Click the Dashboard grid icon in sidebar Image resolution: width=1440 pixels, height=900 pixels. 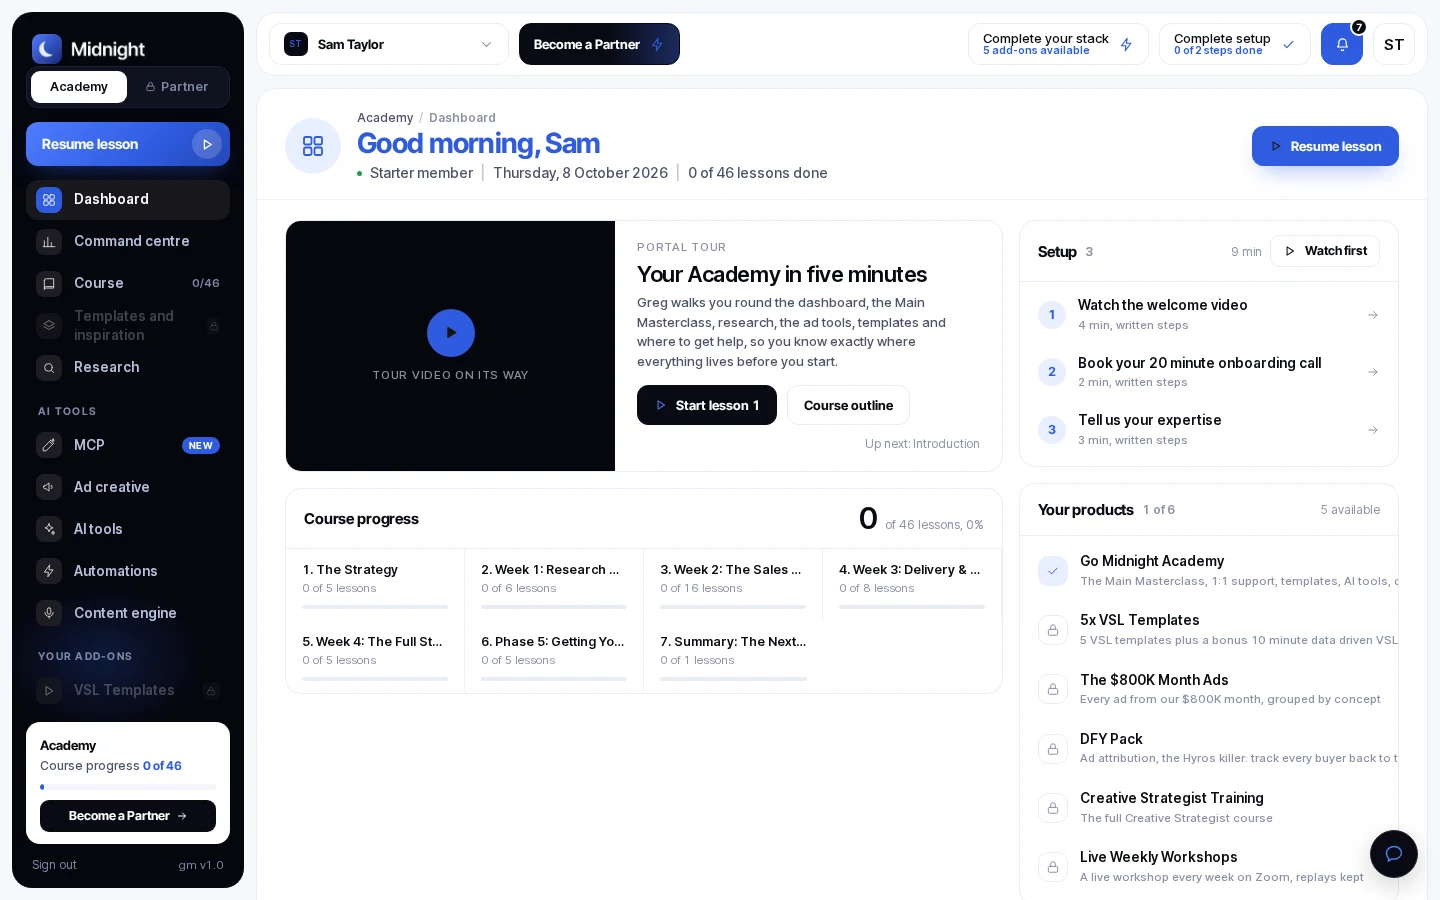pyautogui.click(x=49, y=200)
